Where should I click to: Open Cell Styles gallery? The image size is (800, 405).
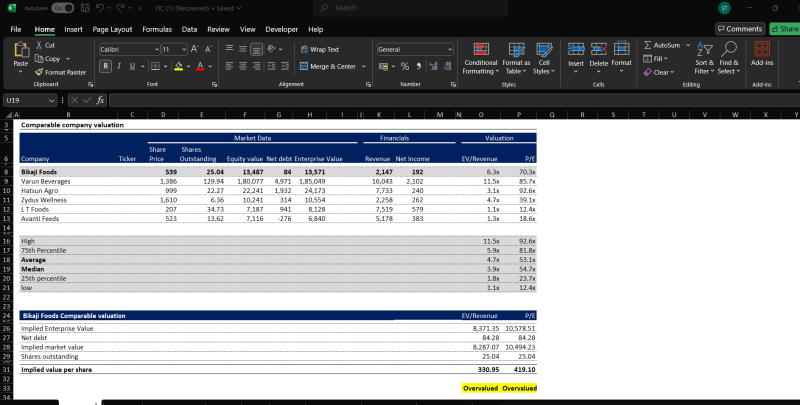pyautogui.click(x=544, y=59)
